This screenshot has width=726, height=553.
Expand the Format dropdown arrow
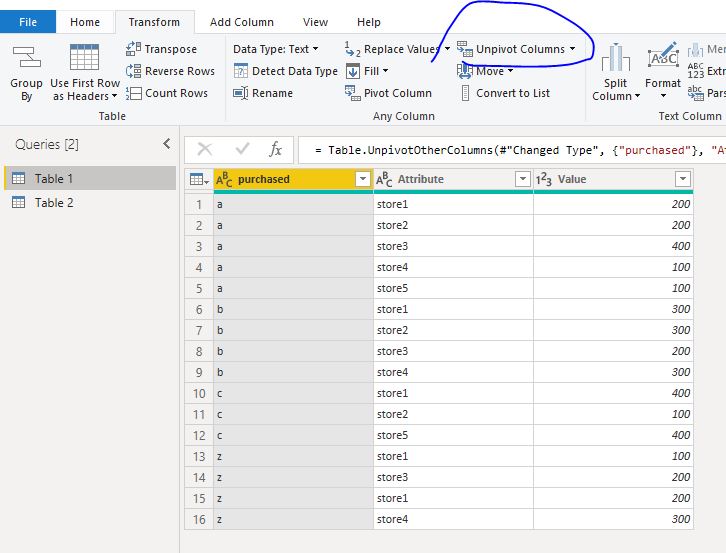[663, 96]
